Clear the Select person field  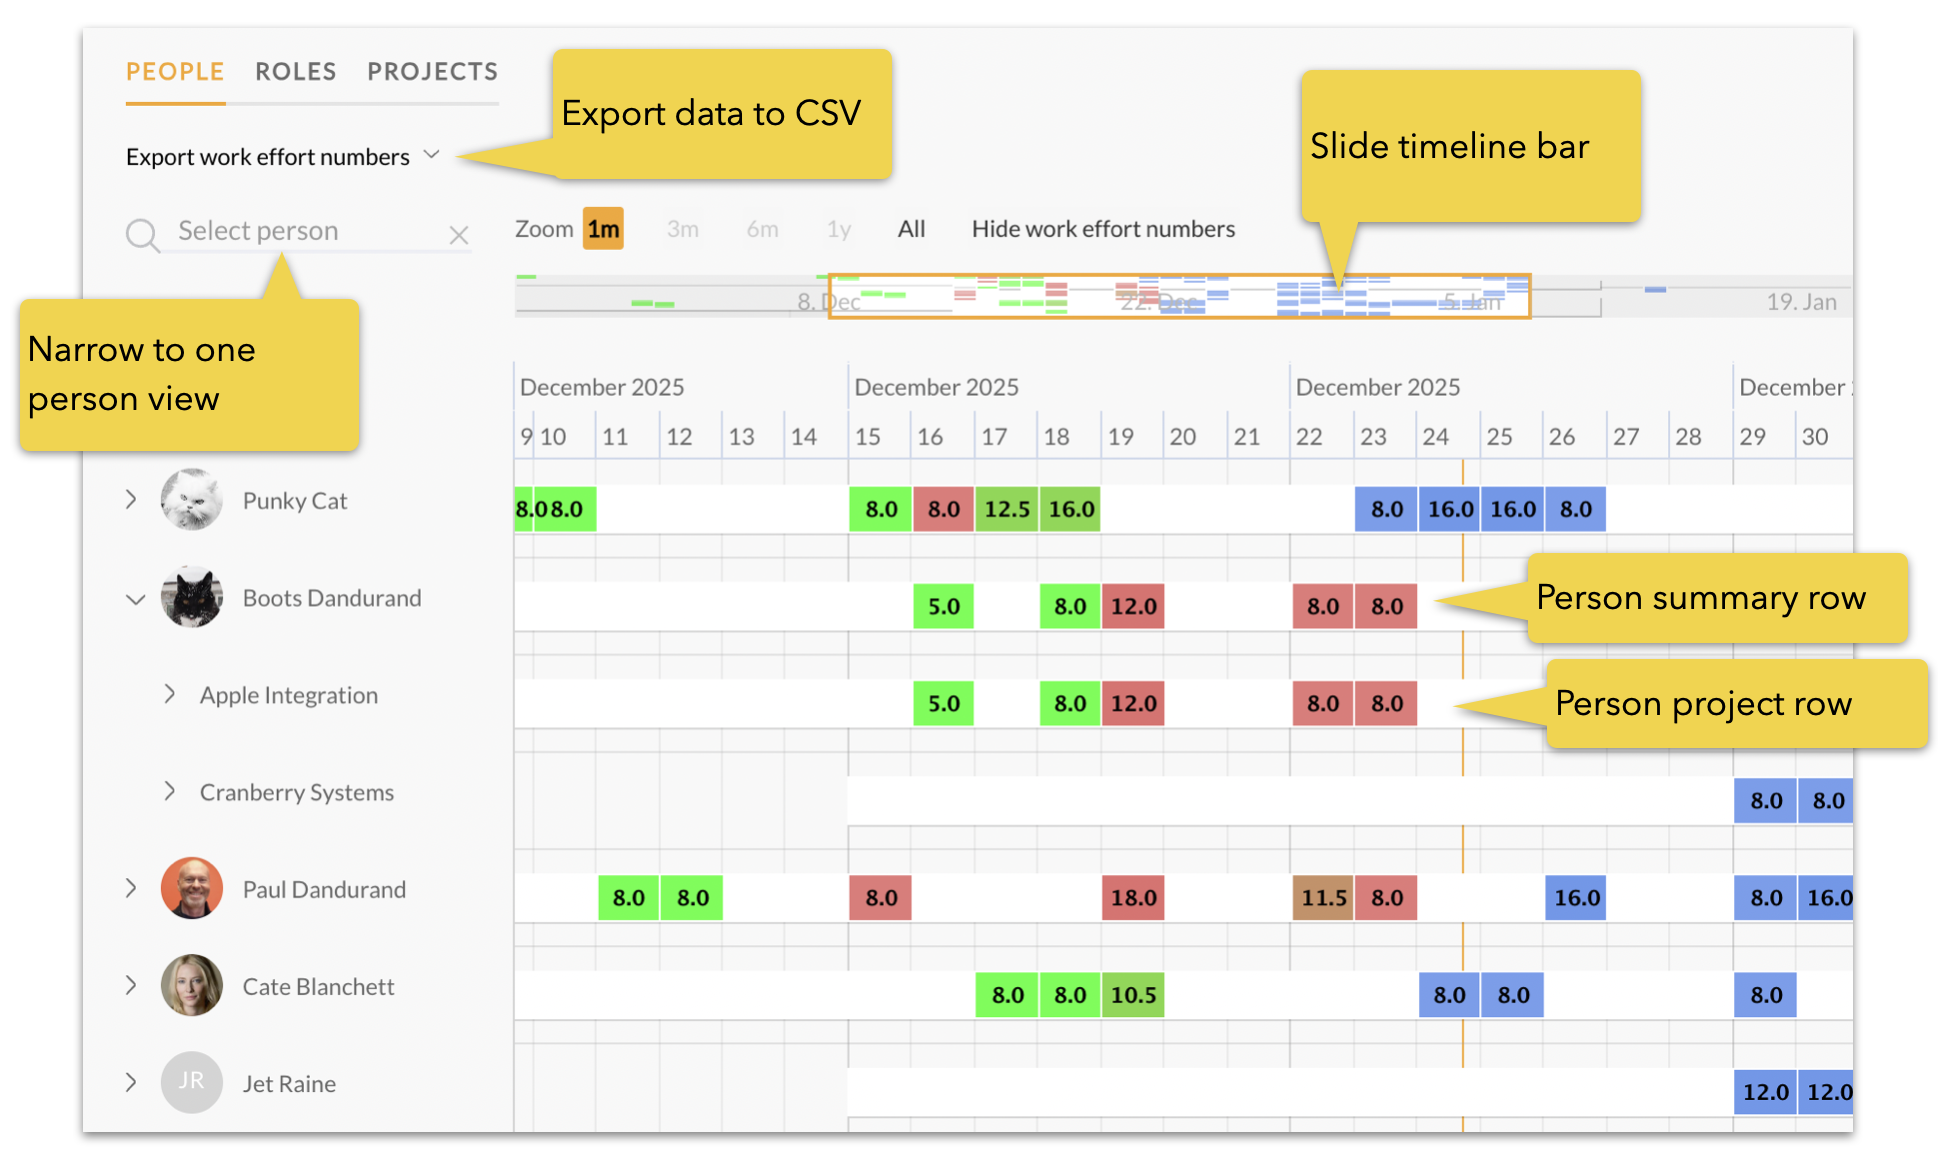[x=459, y=235]
